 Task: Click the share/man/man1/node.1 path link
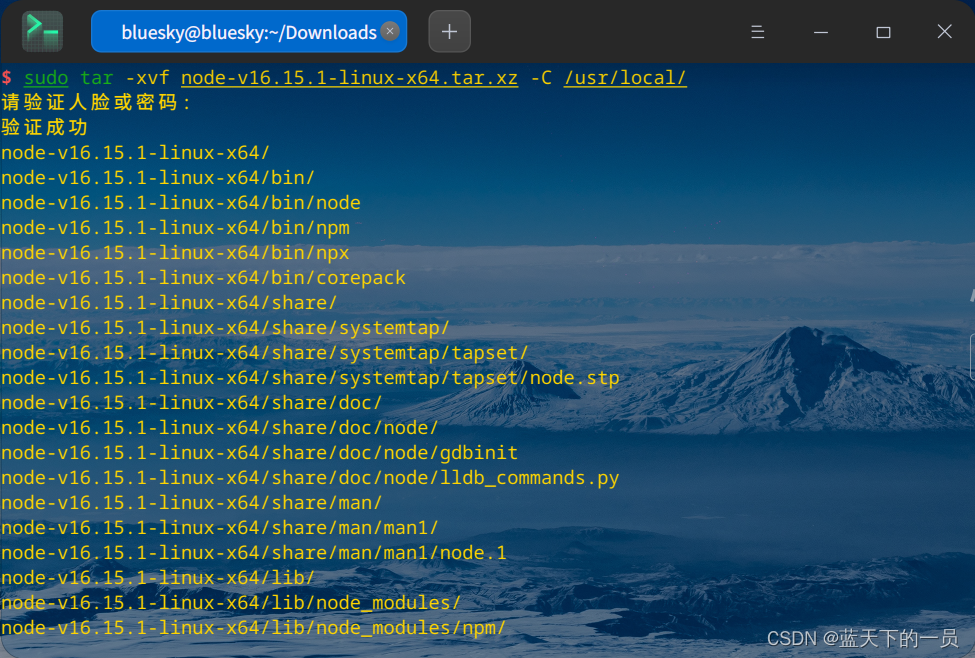point(253,552)
